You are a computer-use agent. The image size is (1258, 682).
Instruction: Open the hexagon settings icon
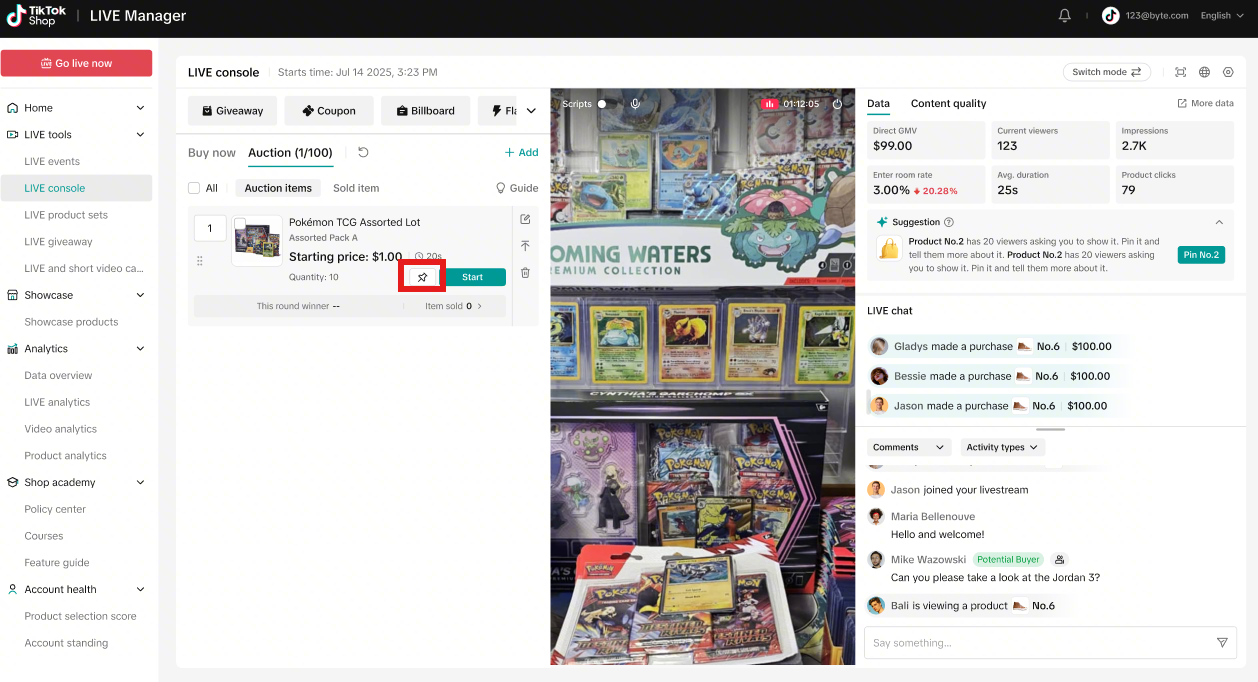point(1228,72)
